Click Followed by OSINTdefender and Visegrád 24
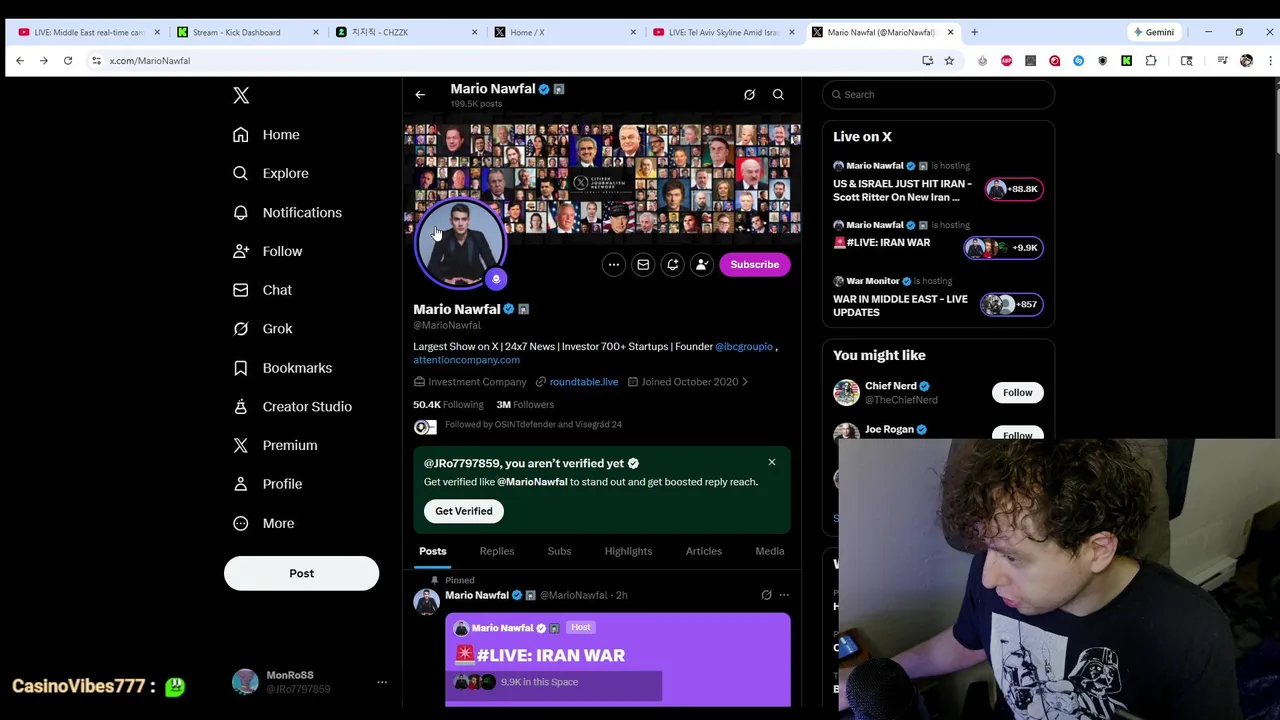Viewport: 1280px width, 720px height. tap(533, 425)
